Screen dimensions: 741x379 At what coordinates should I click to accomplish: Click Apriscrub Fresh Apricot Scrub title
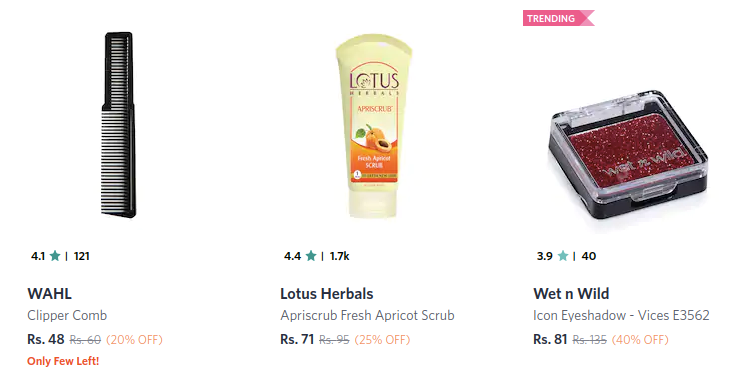(367, 316)
